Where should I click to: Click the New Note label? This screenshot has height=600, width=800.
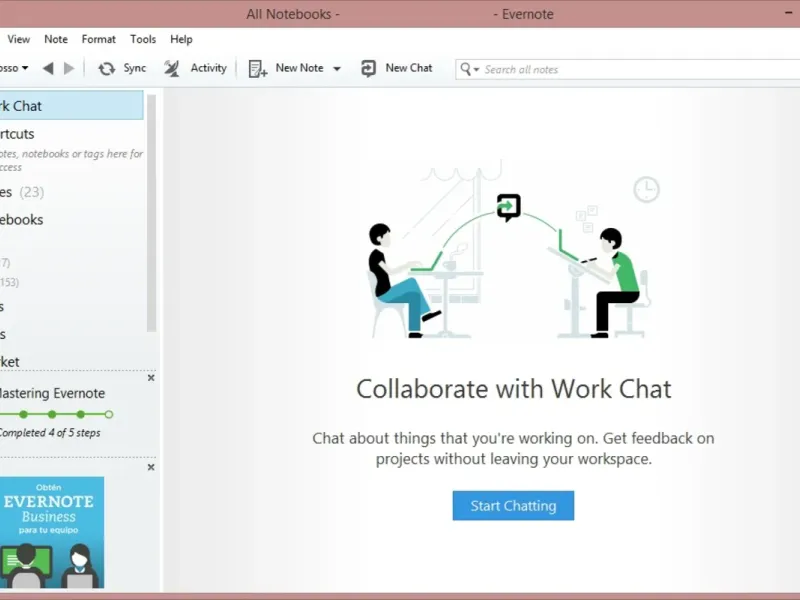point(299,68)
